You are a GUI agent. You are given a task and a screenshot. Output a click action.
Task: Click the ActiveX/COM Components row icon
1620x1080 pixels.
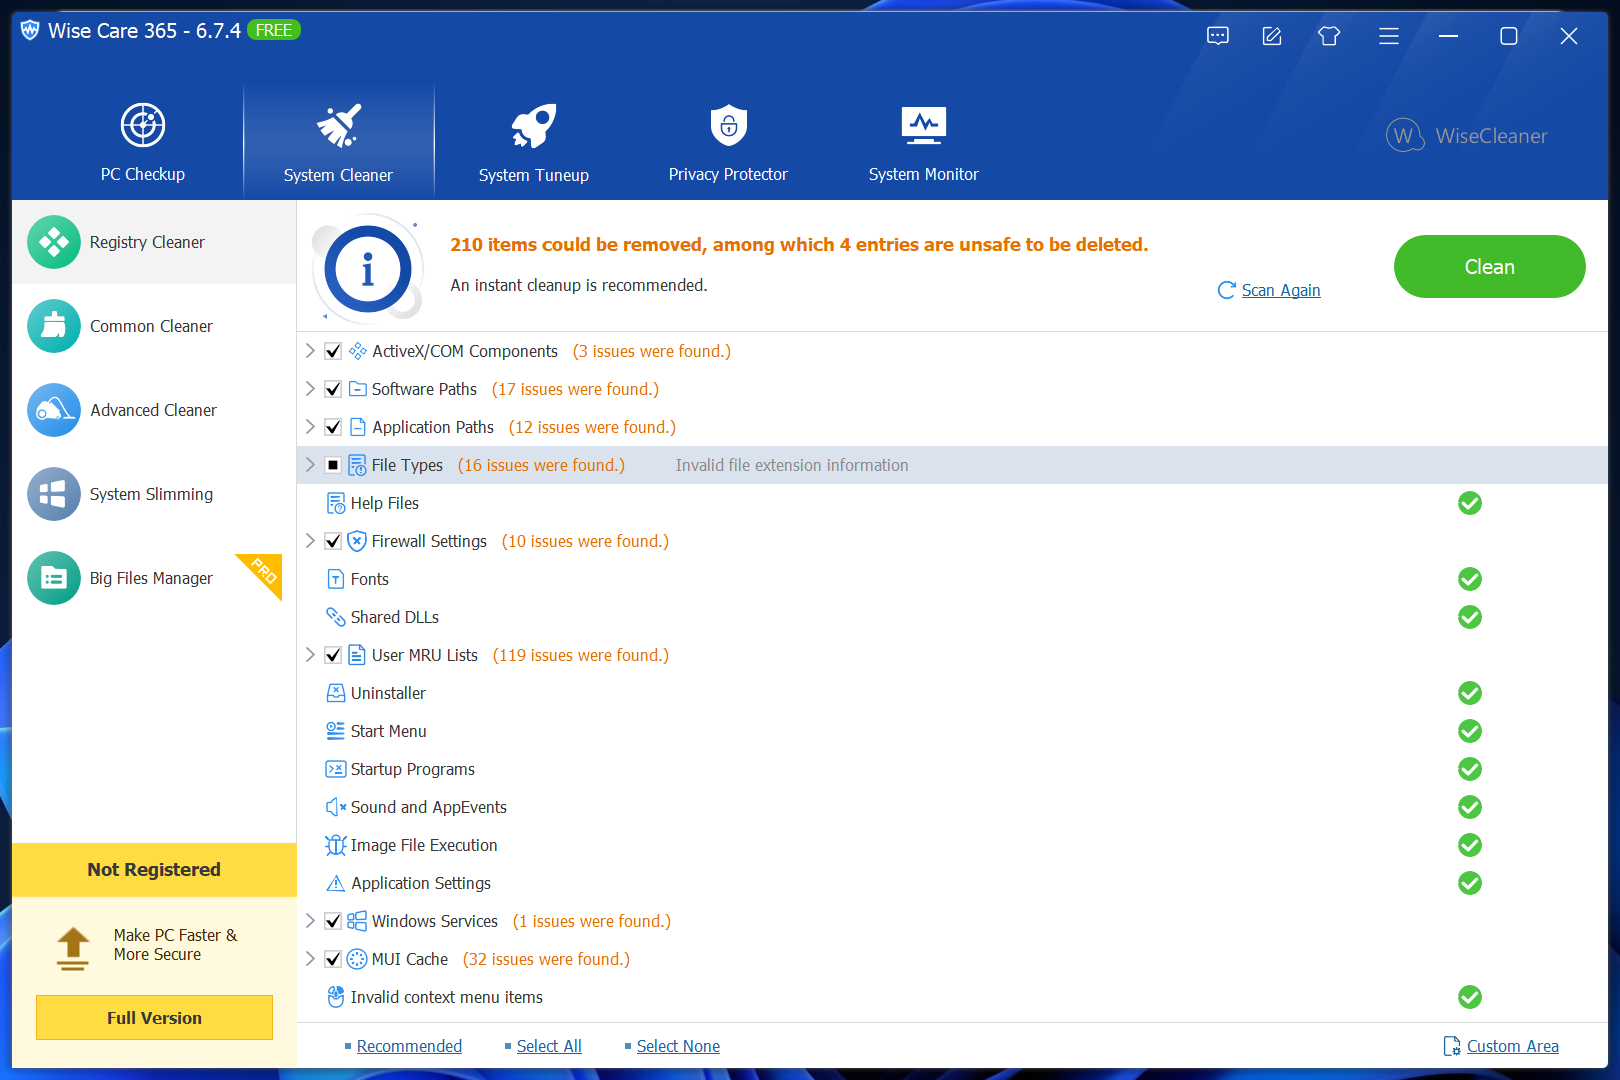pos(358,351)
